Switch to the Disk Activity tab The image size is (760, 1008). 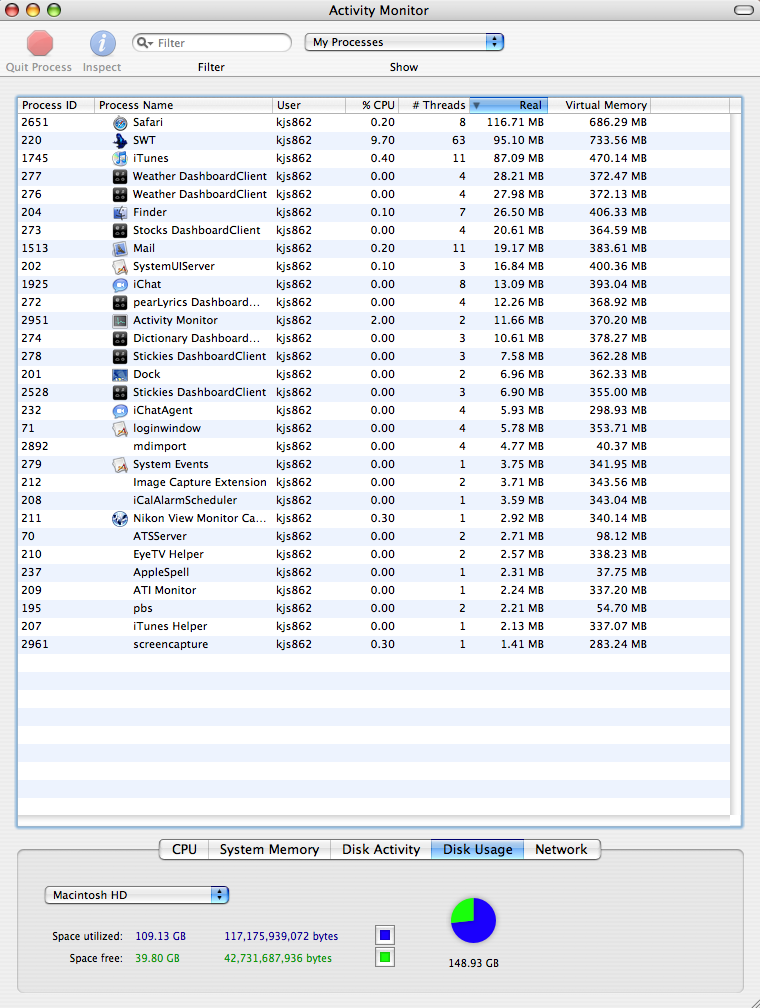coord(381,849)
